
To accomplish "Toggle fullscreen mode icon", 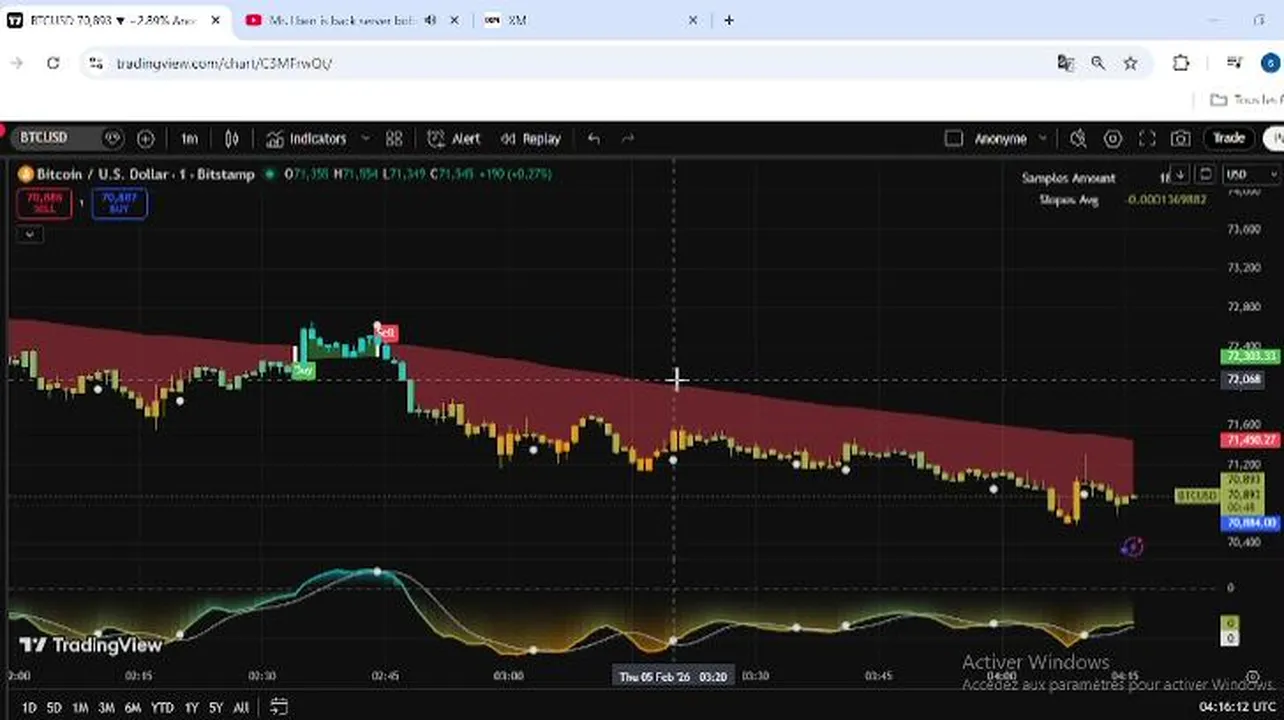I will 1147,138.
